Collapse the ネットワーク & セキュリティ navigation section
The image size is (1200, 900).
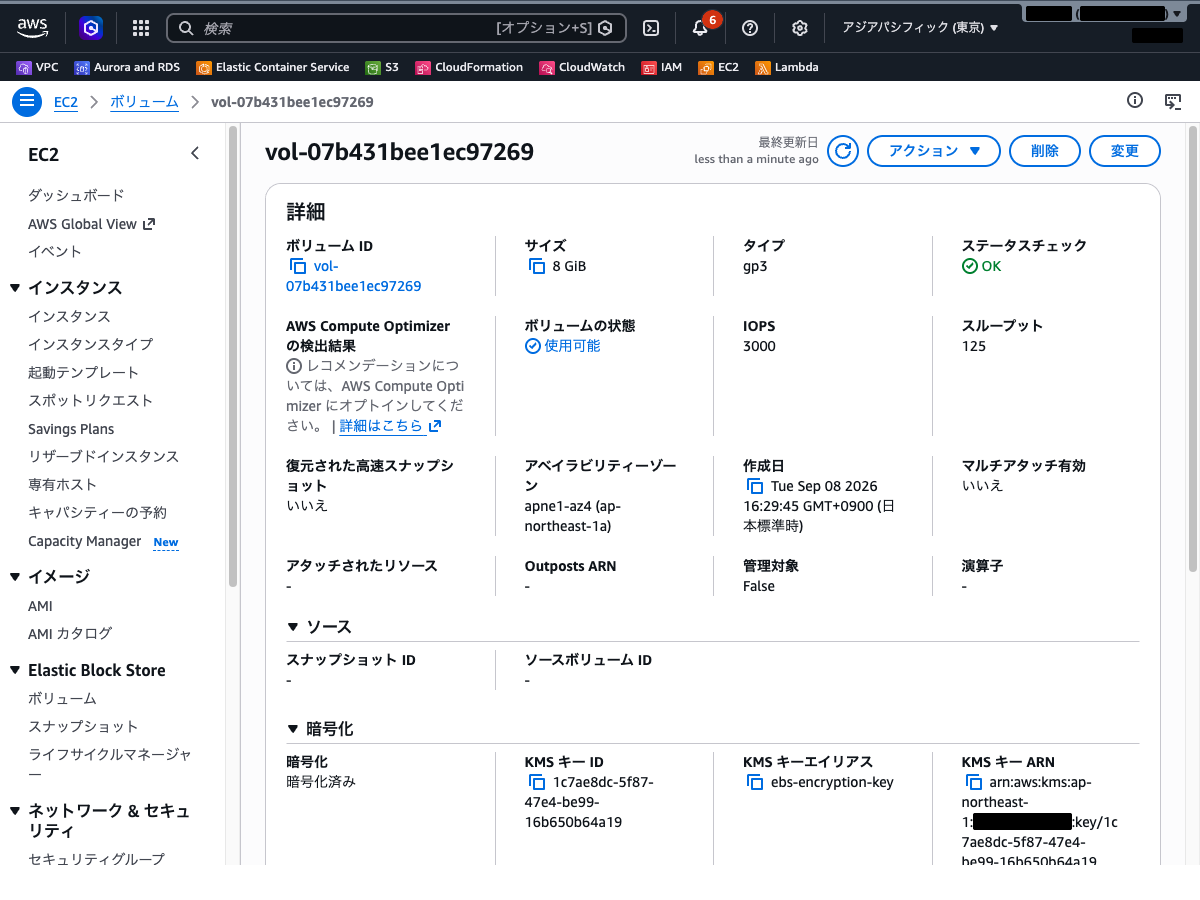click(15, 811)
